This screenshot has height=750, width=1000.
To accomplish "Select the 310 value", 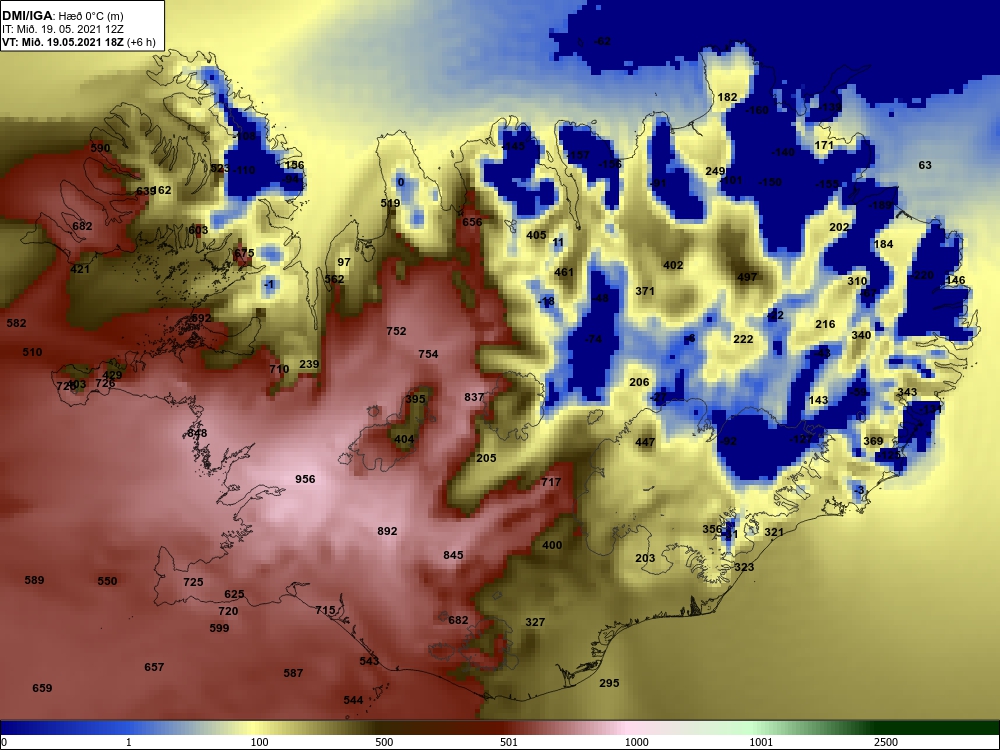I will [x=857, y=281].
